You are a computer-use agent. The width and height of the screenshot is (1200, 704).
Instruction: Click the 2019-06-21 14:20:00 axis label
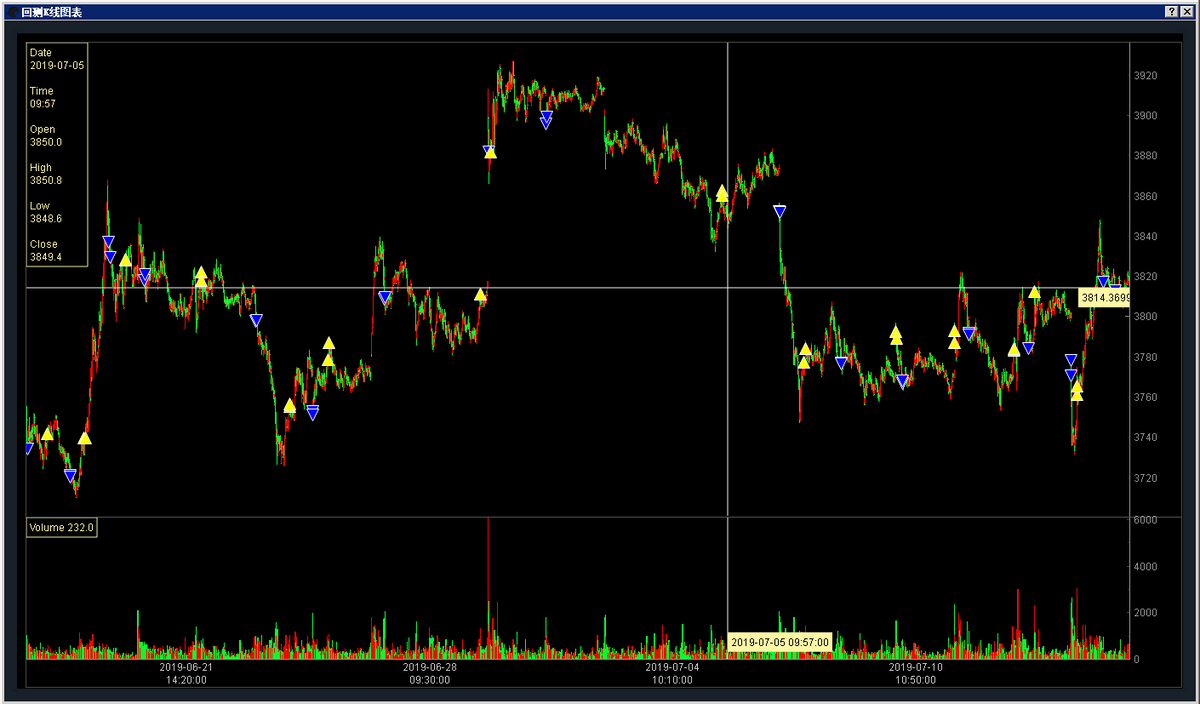[x=186, y=673]
